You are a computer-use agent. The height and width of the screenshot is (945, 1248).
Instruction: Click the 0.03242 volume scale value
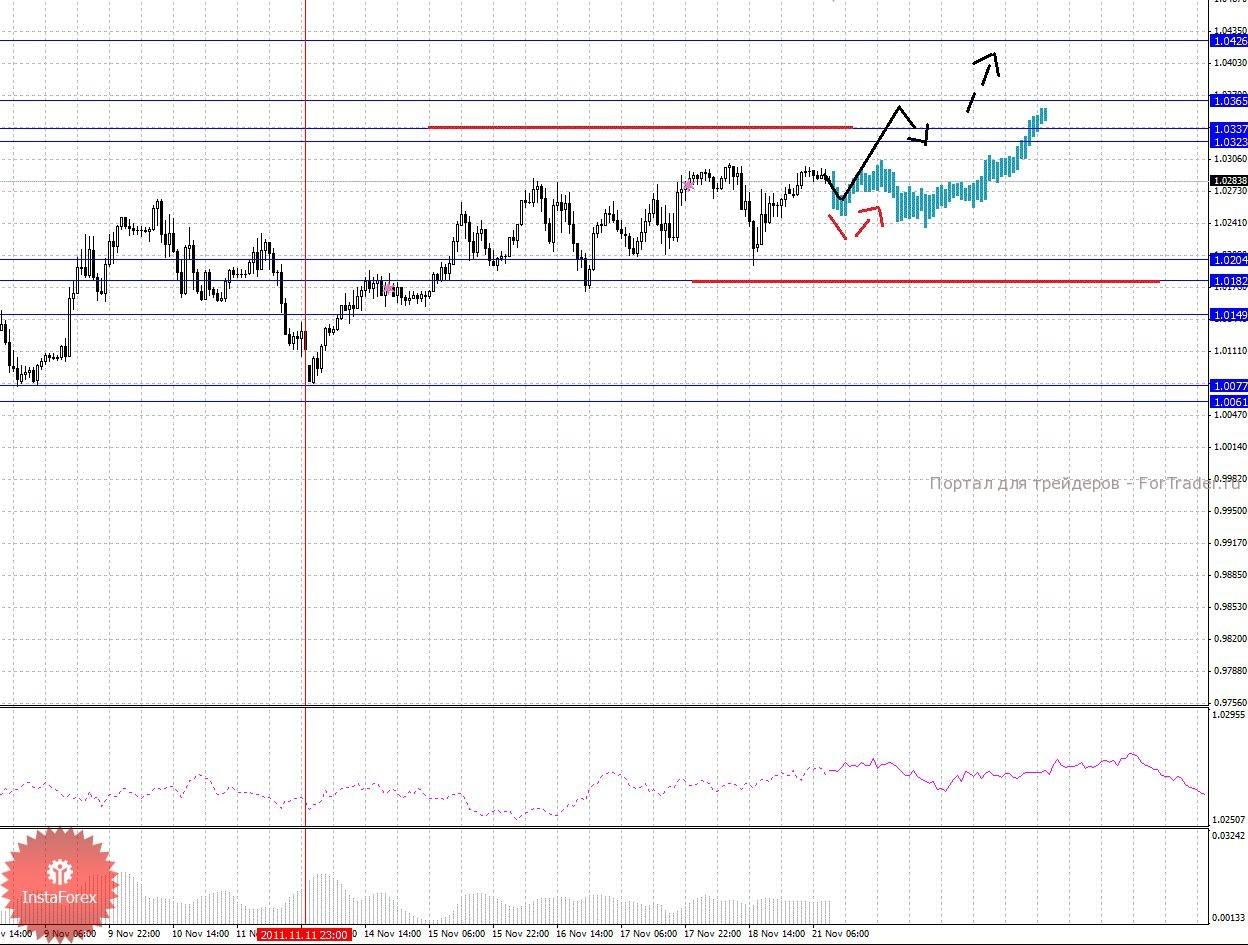coord(1229,835)
